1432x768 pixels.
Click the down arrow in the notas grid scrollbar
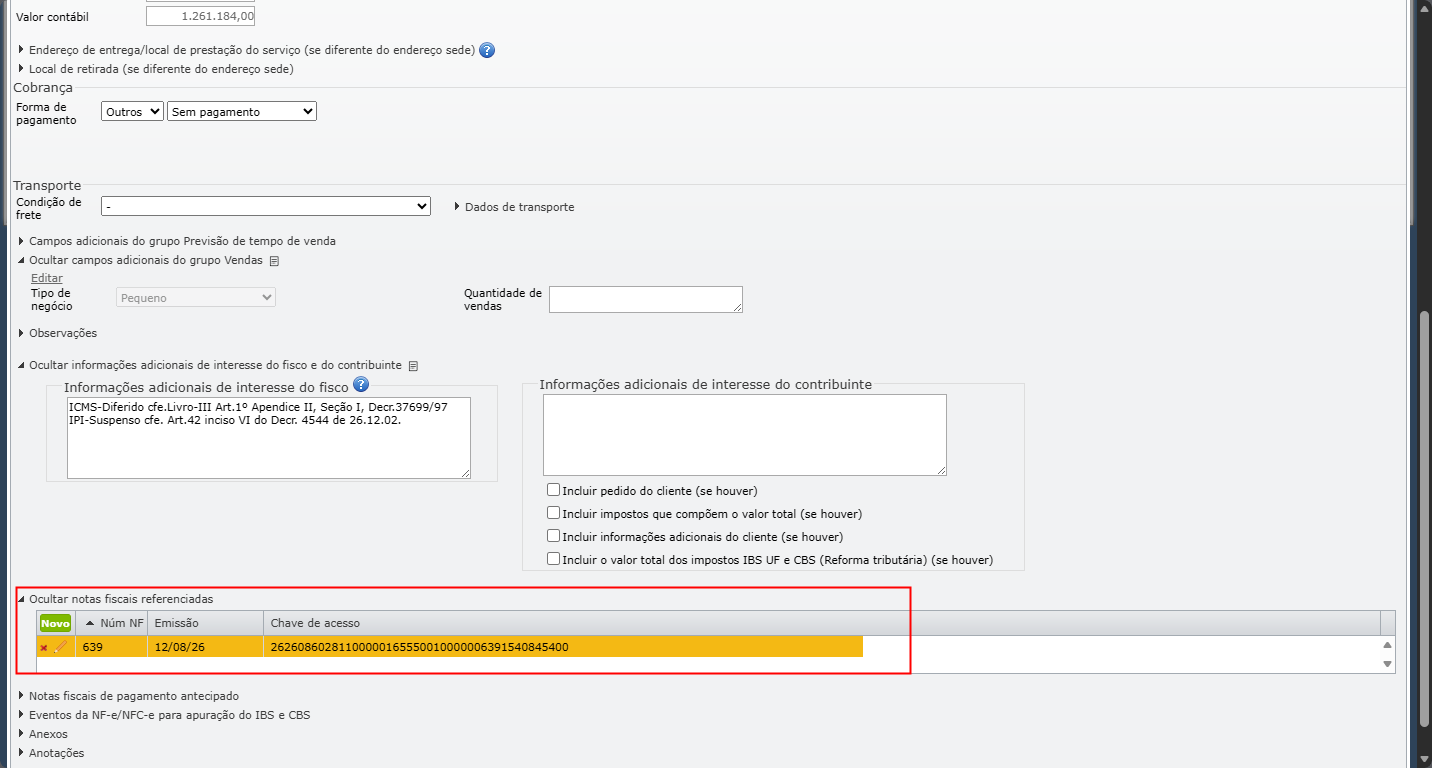tap(1387, 664)
